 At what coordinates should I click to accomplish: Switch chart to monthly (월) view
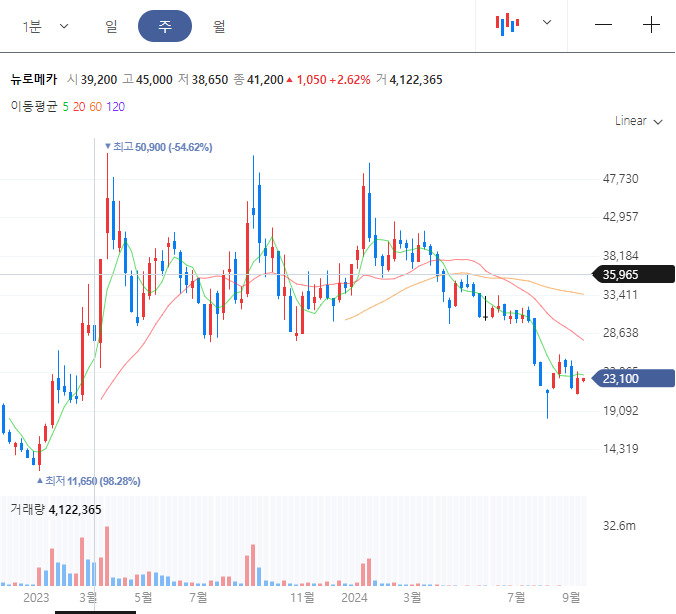tap(219, 27)
